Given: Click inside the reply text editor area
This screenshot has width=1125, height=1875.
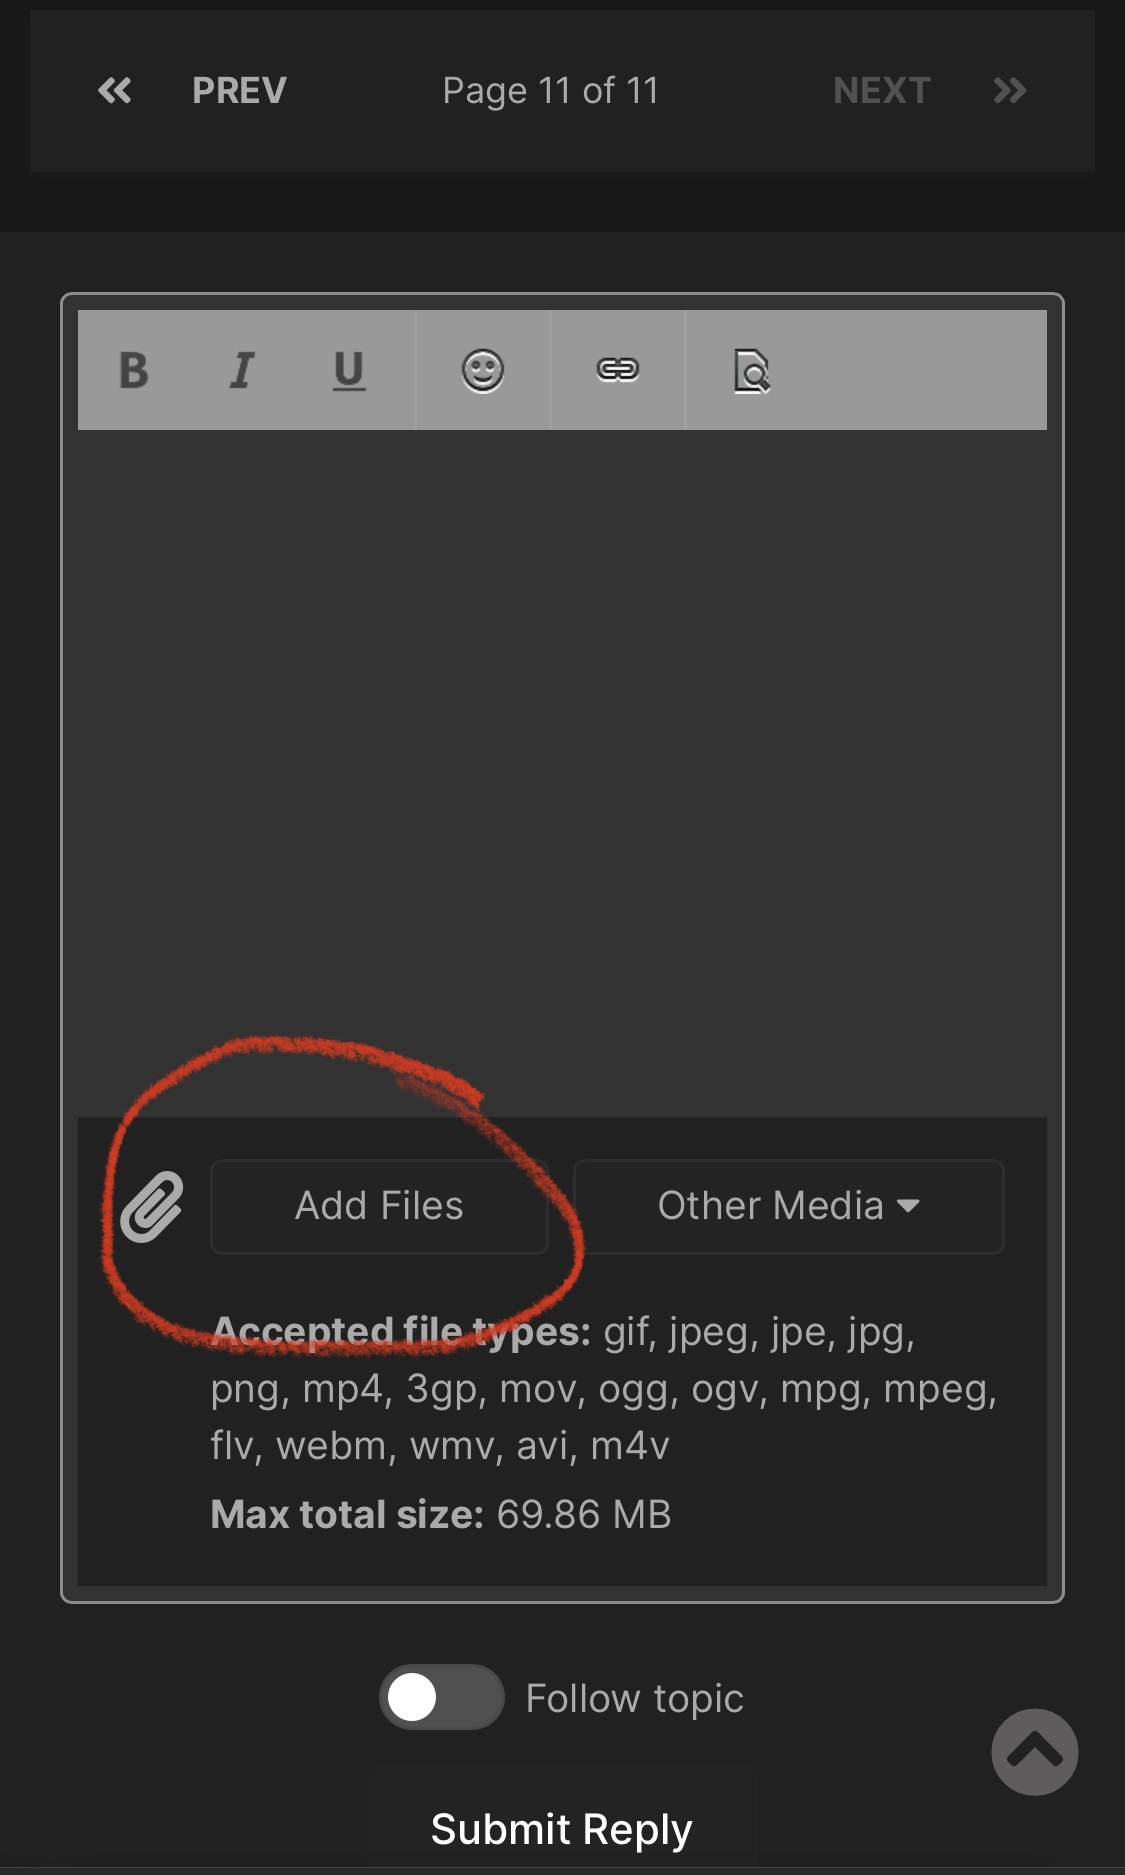Looking at the screenshot, I should [562, 773].
